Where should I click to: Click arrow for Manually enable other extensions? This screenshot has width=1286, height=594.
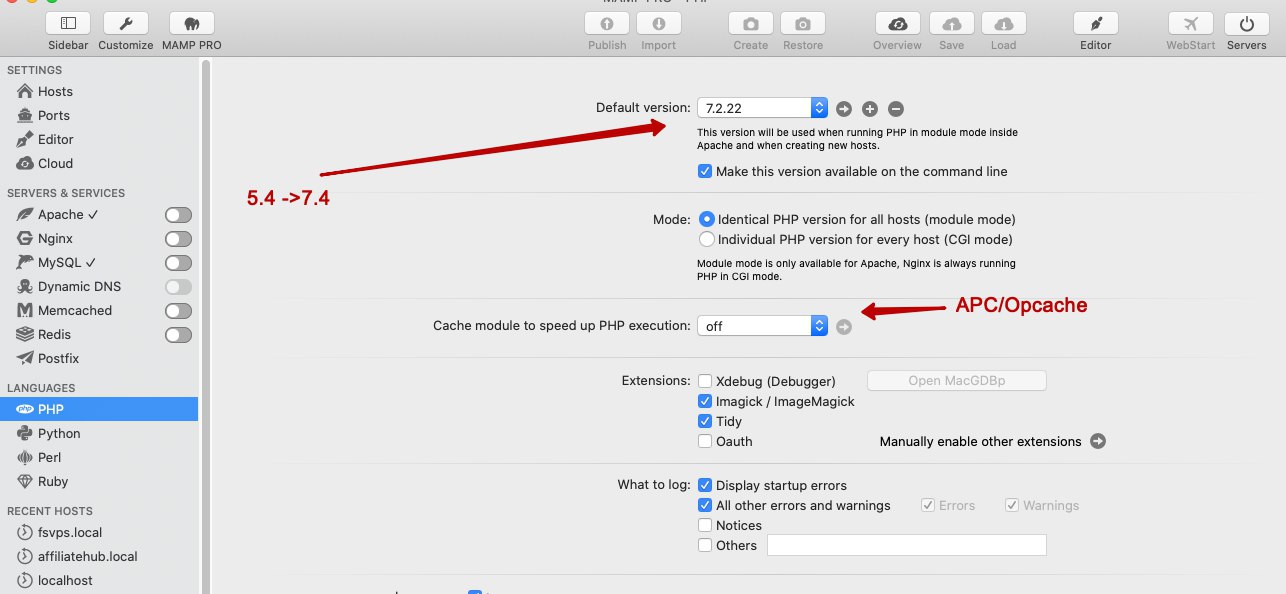pos(1098,441)
